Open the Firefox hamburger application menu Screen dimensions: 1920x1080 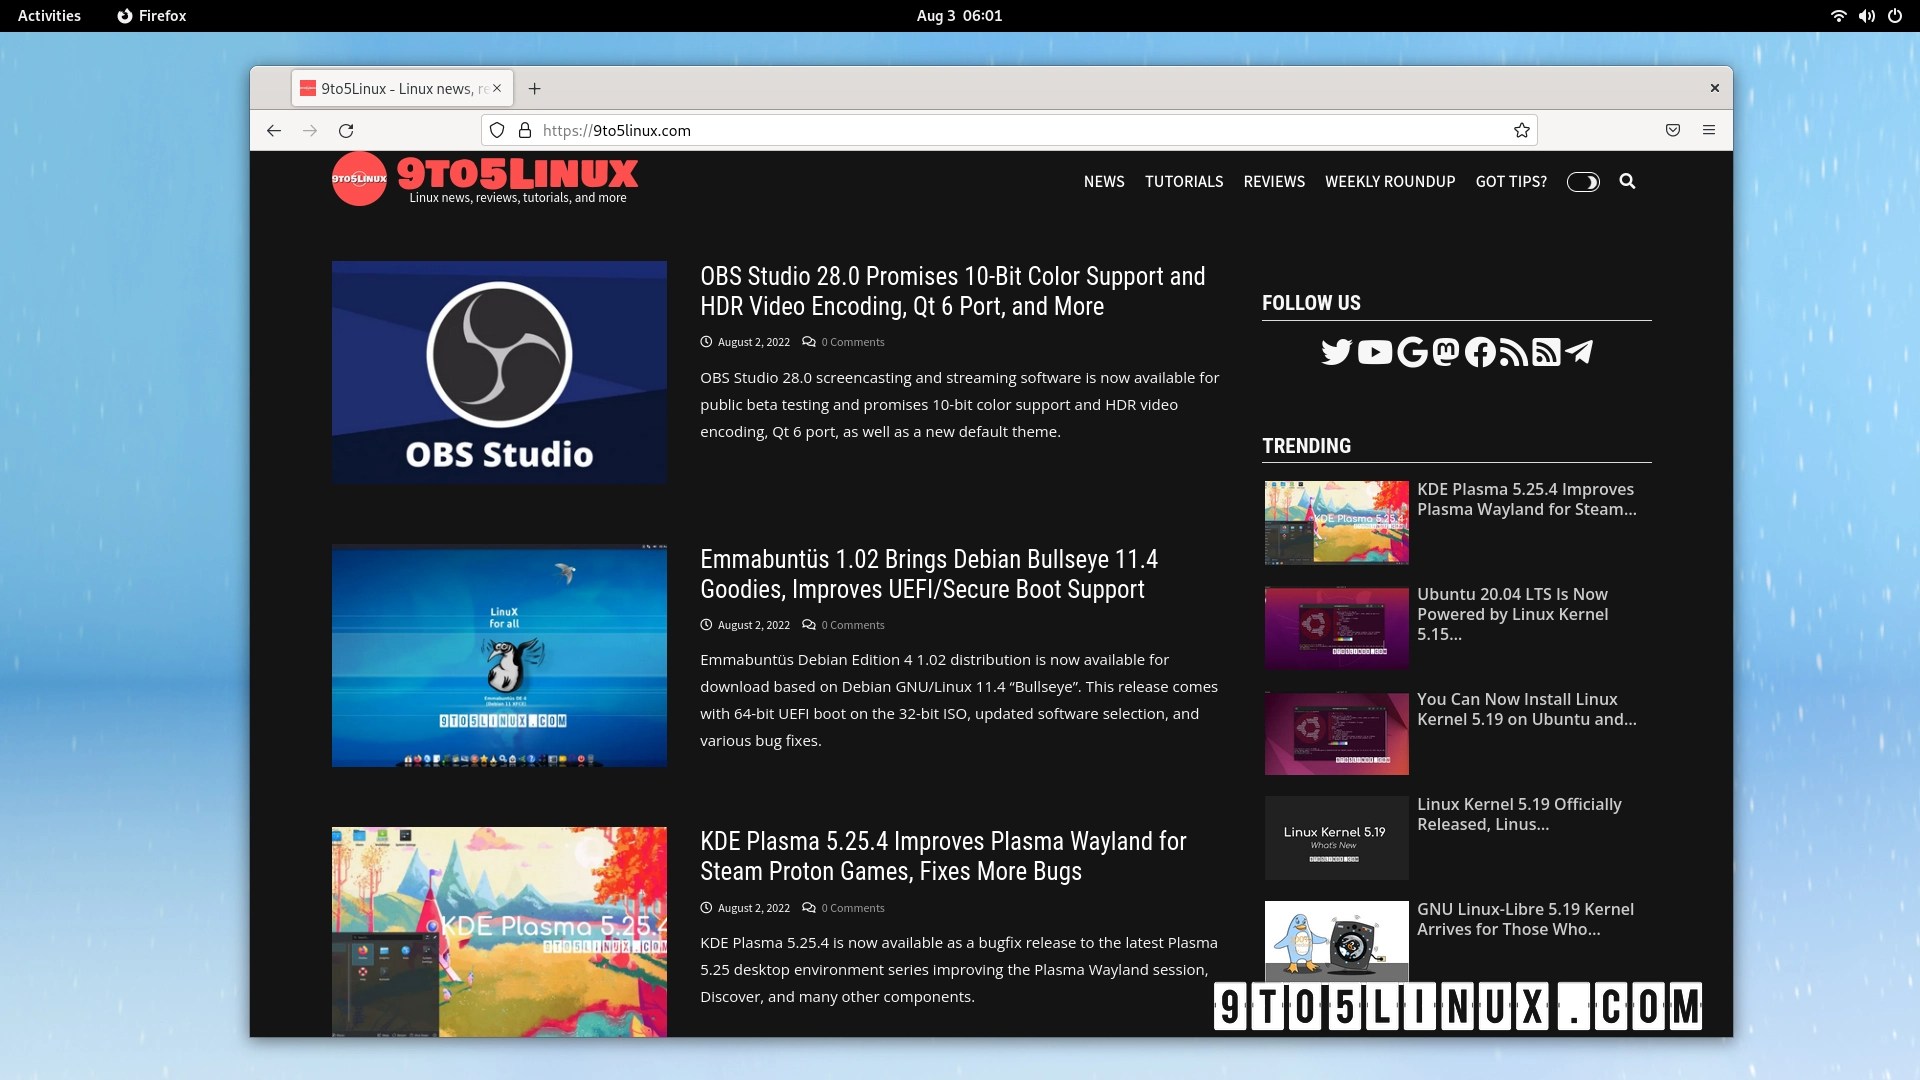pyautogui.click(x=1708, y=130)
